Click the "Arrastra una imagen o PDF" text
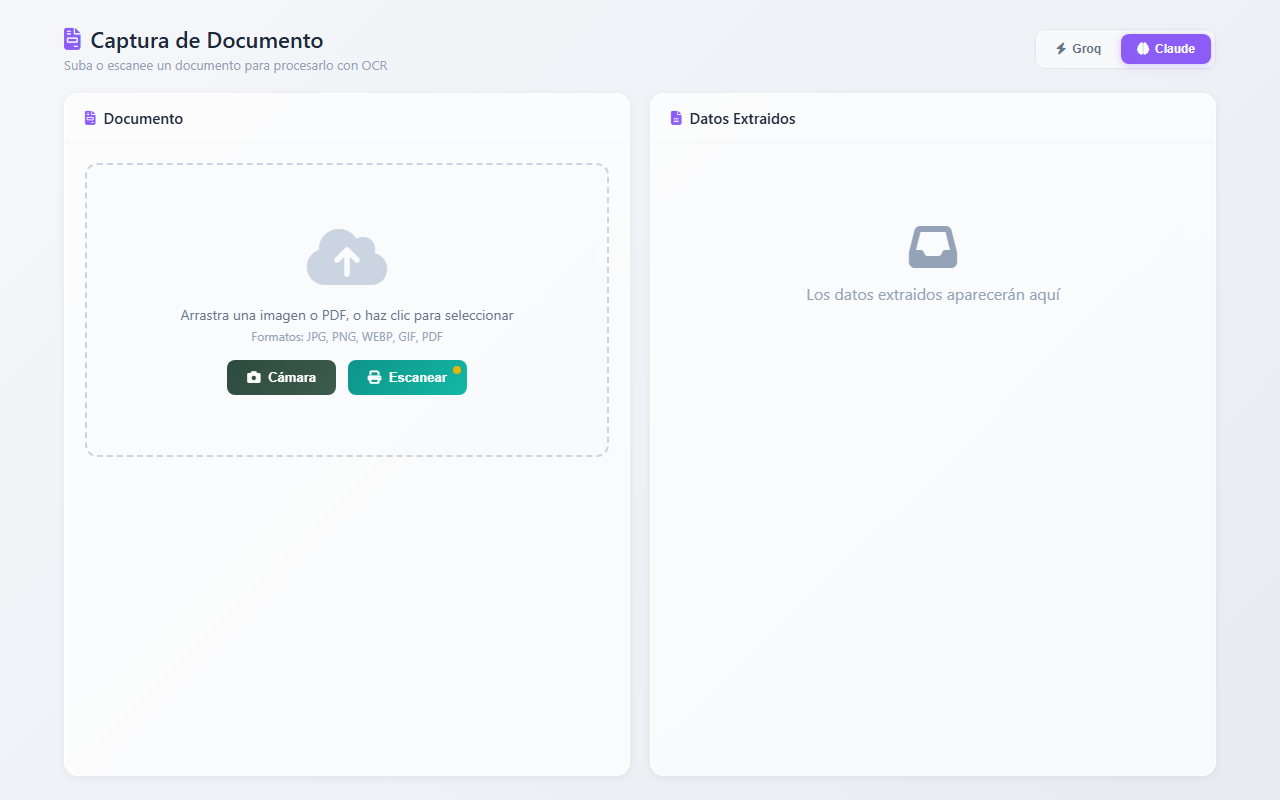This screenshot has width=1280, height=800. pyautogui.click(x=346, y=315)
